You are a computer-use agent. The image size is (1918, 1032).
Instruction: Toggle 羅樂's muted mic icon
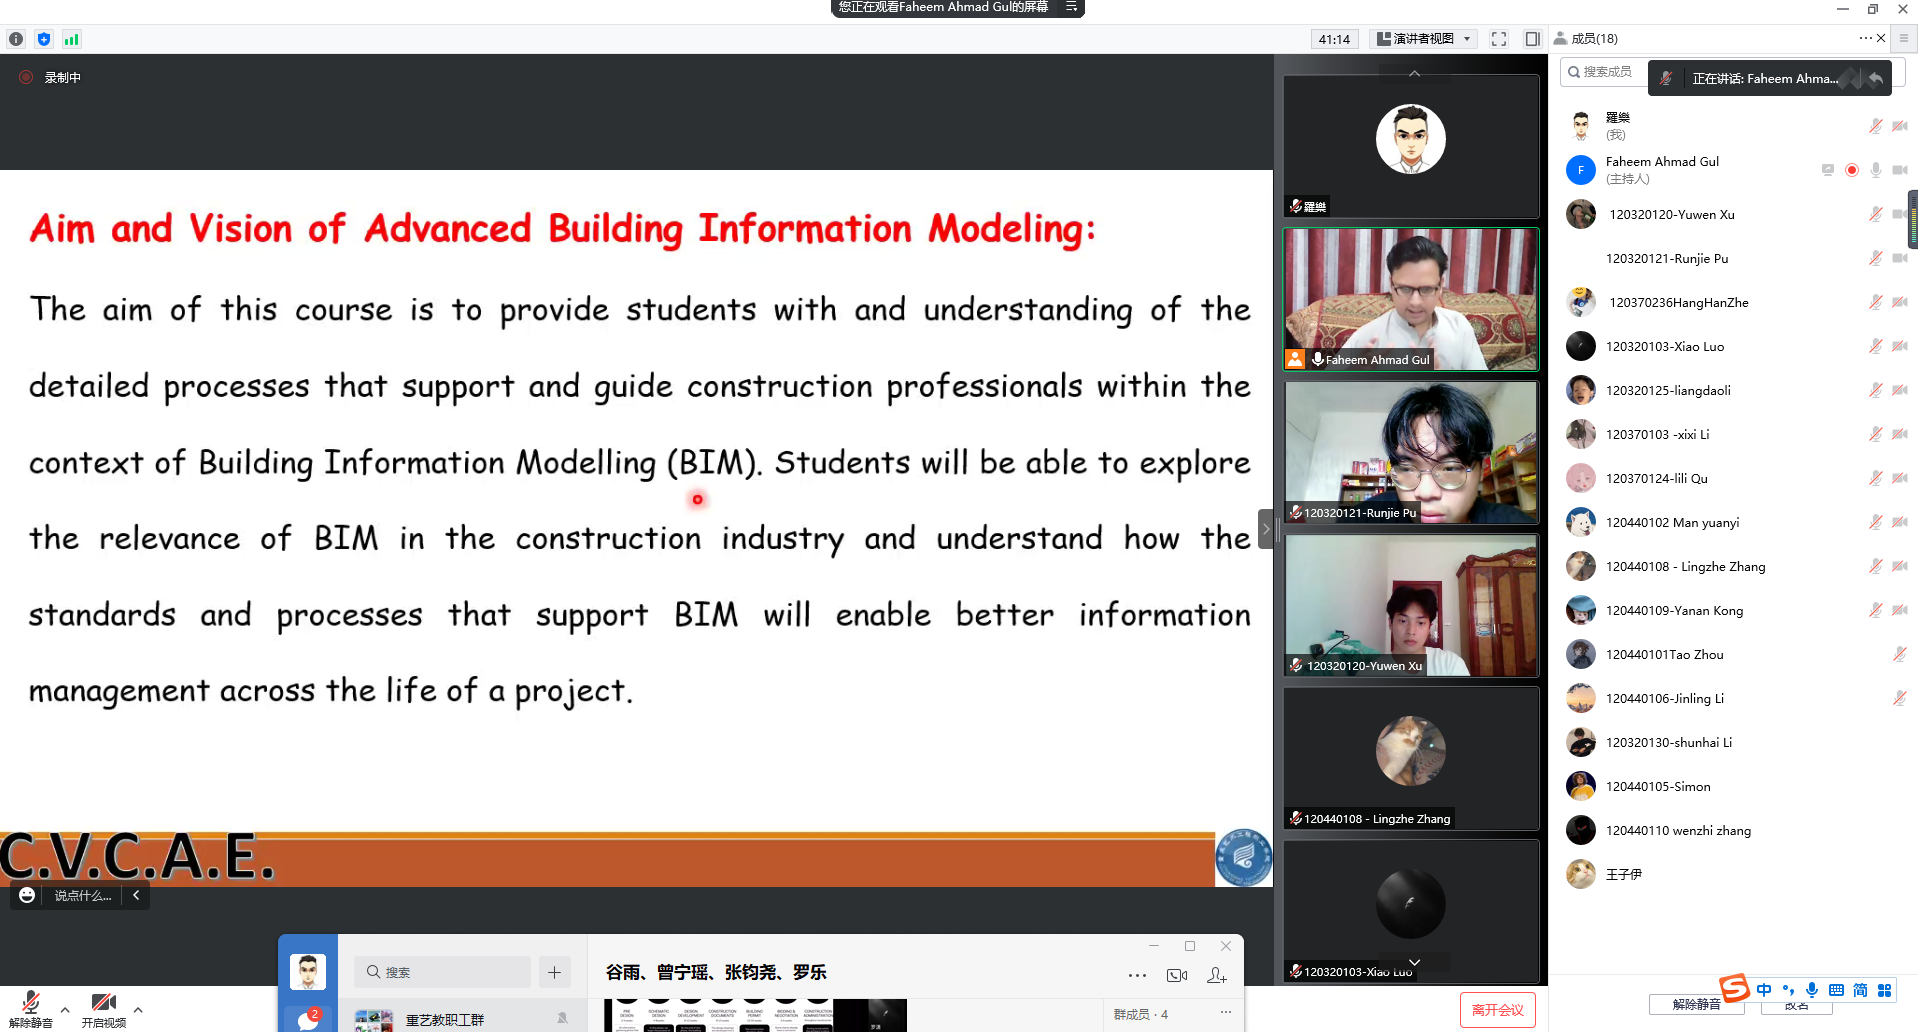(x=1876, y=126)
